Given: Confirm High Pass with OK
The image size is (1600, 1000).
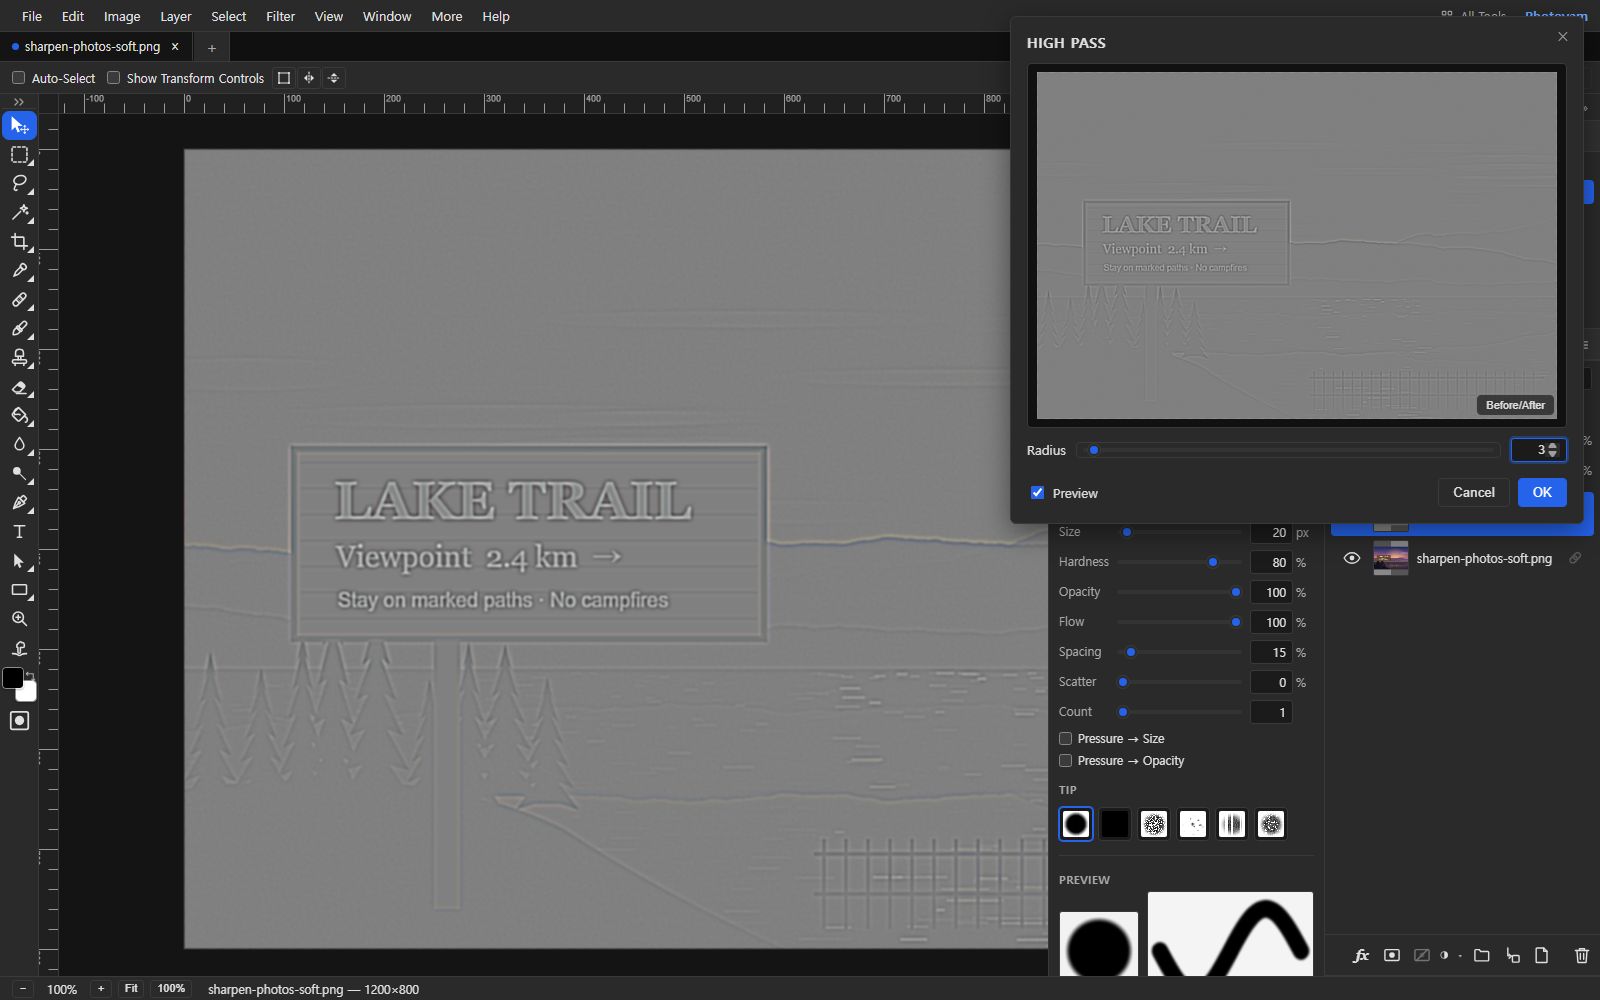Looking at the screenshot, I should [1542, 492].
